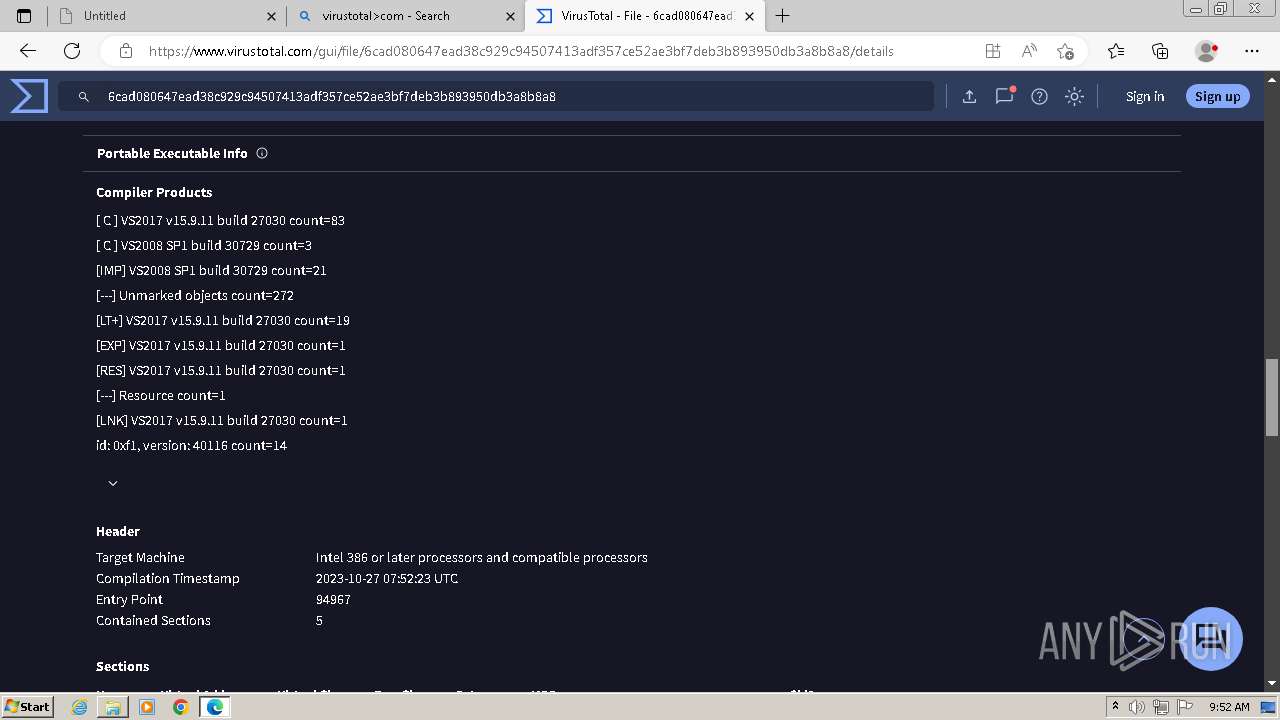Click the VirusTotal logo icon
The width and height of the screenshot is (1280, 720).
pos(29,96)
